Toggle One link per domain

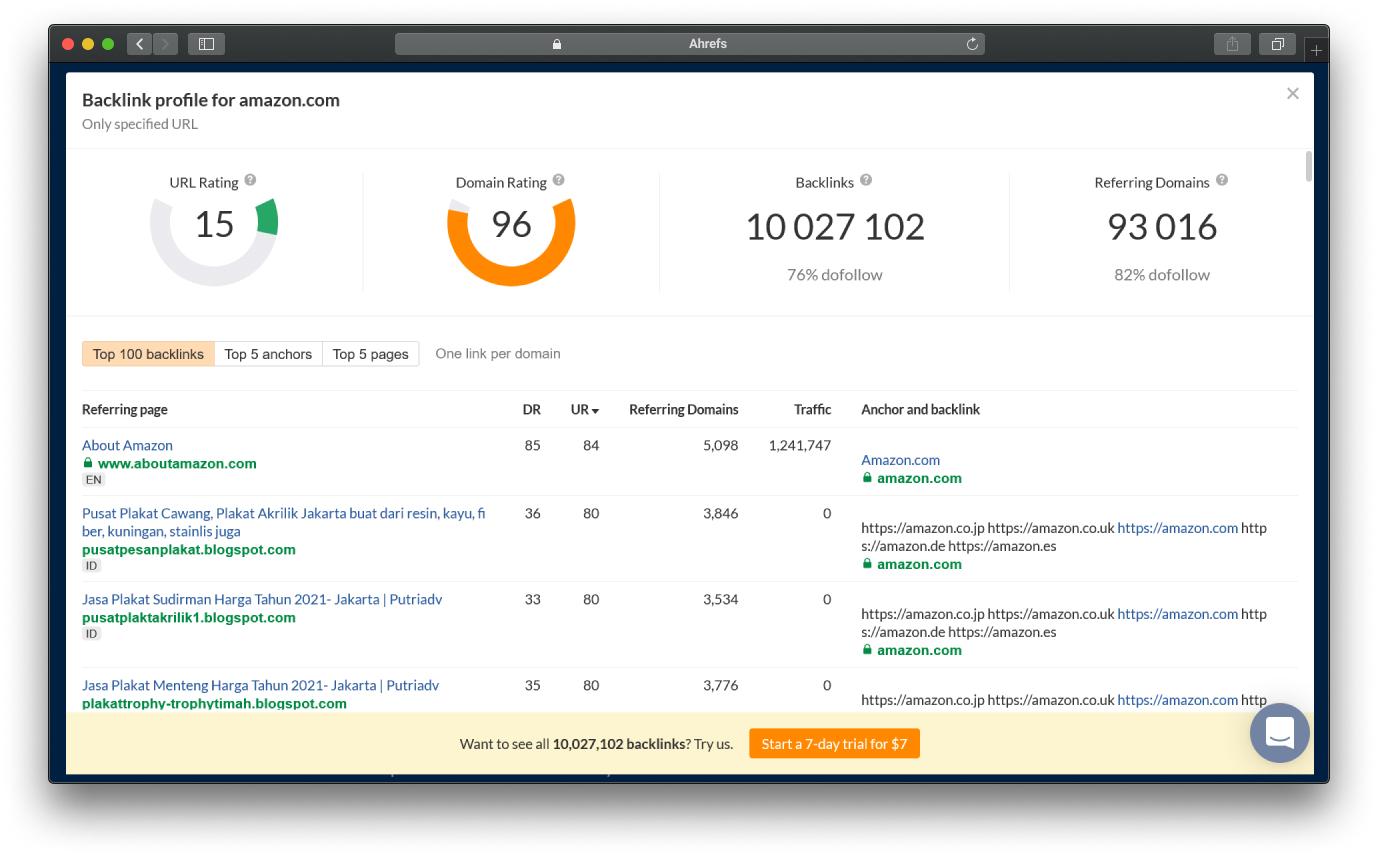498,354
